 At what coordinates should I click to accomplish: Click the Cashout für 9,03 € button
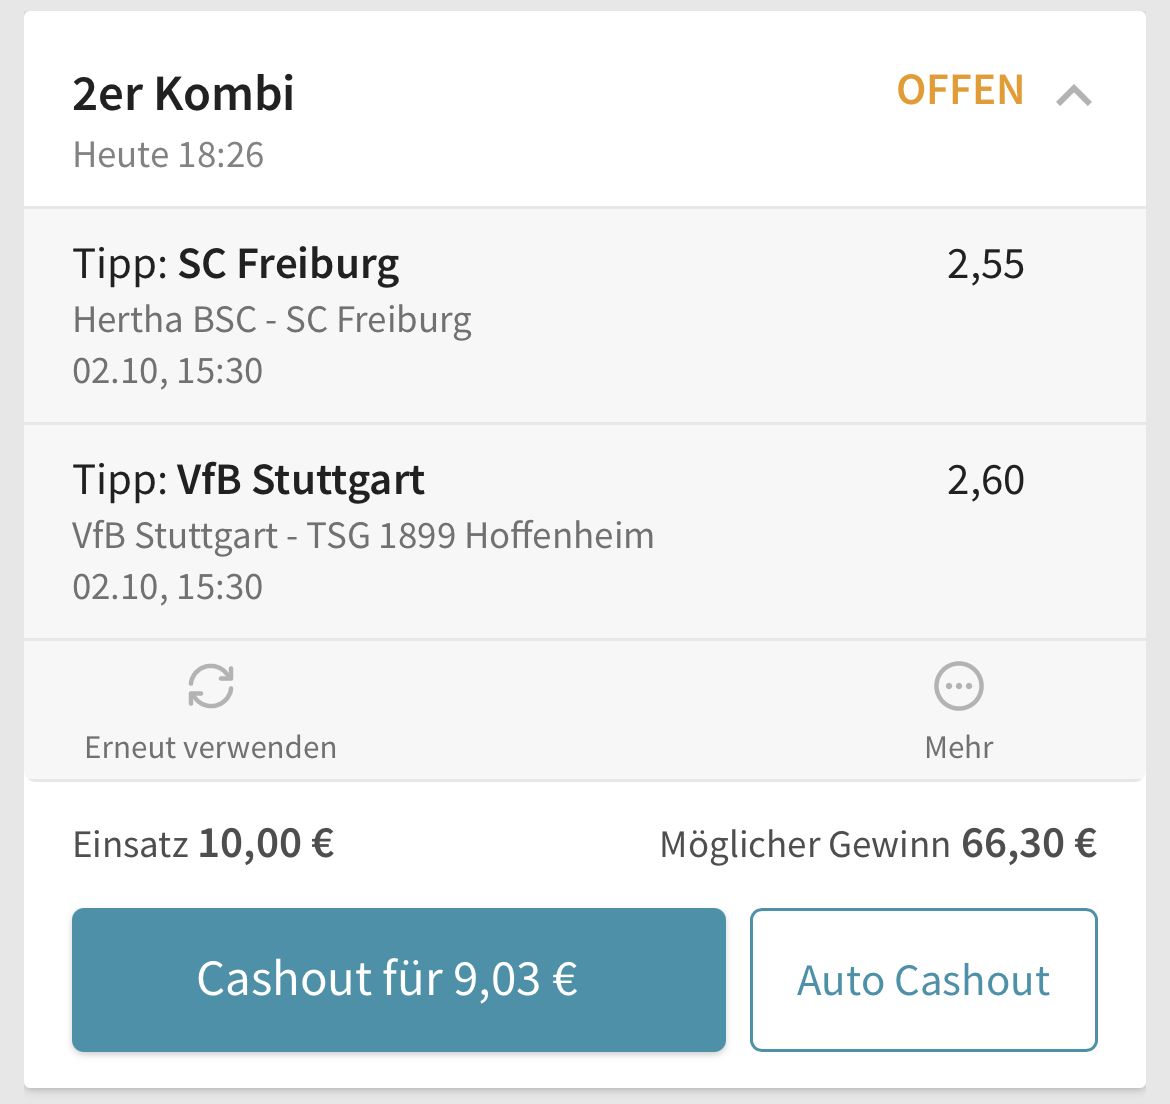coord(398,979)
